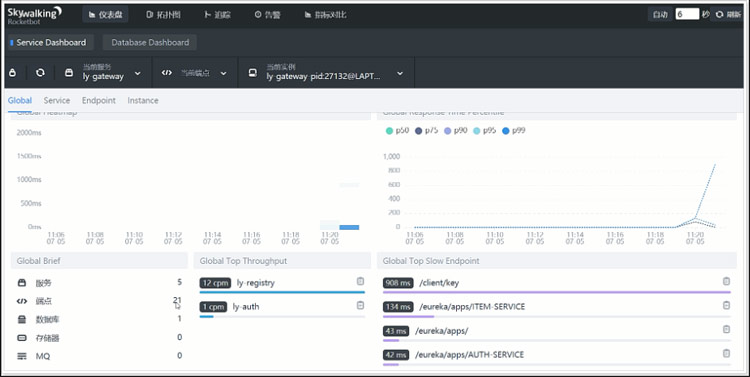Viewport: 750px width, 377px height.
Task: Click the /eureka/apps/AUTH-SERVICE endpoint text
Action: tap(469, 355)
